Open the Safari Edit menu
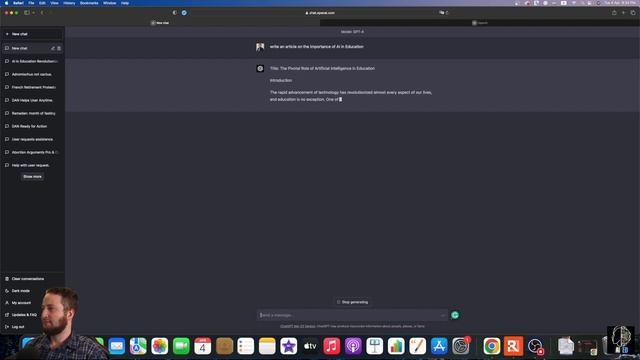 [x=42, y=3]
